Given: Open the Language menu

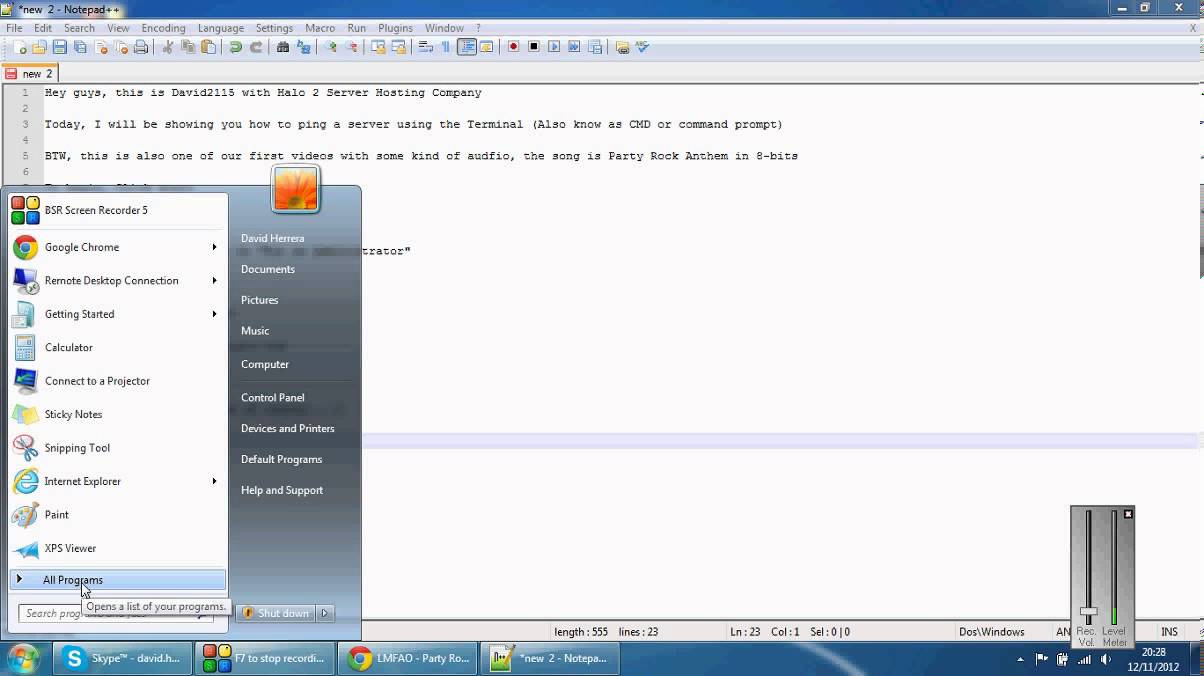Looking at the screenshot, I should pos(221,28).
